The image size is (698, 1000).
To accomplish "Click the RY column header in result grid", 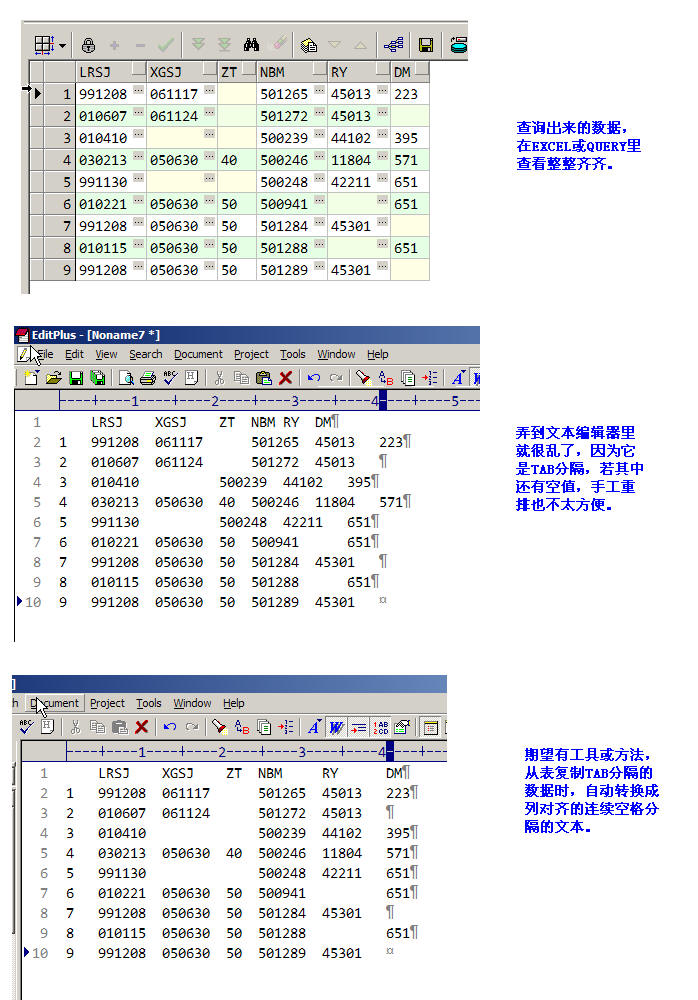I will pos(359,72).
